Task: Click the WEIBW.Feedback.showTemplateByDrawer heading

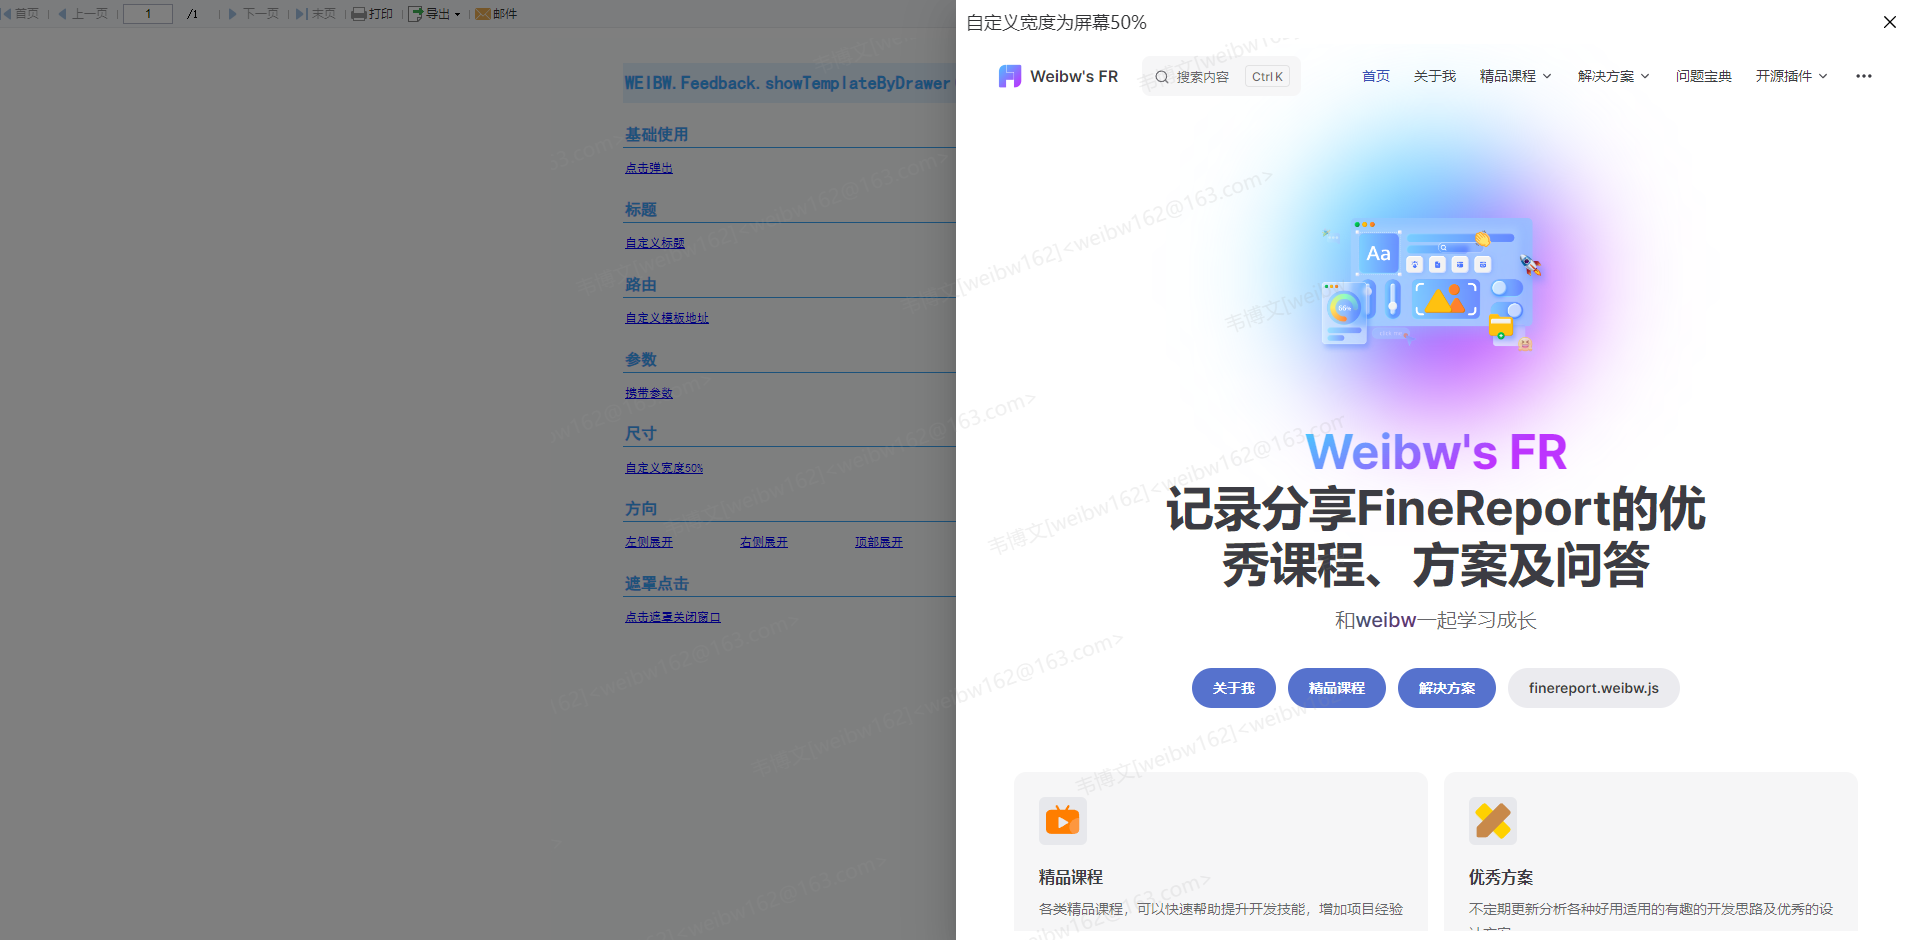Action: 788,83
